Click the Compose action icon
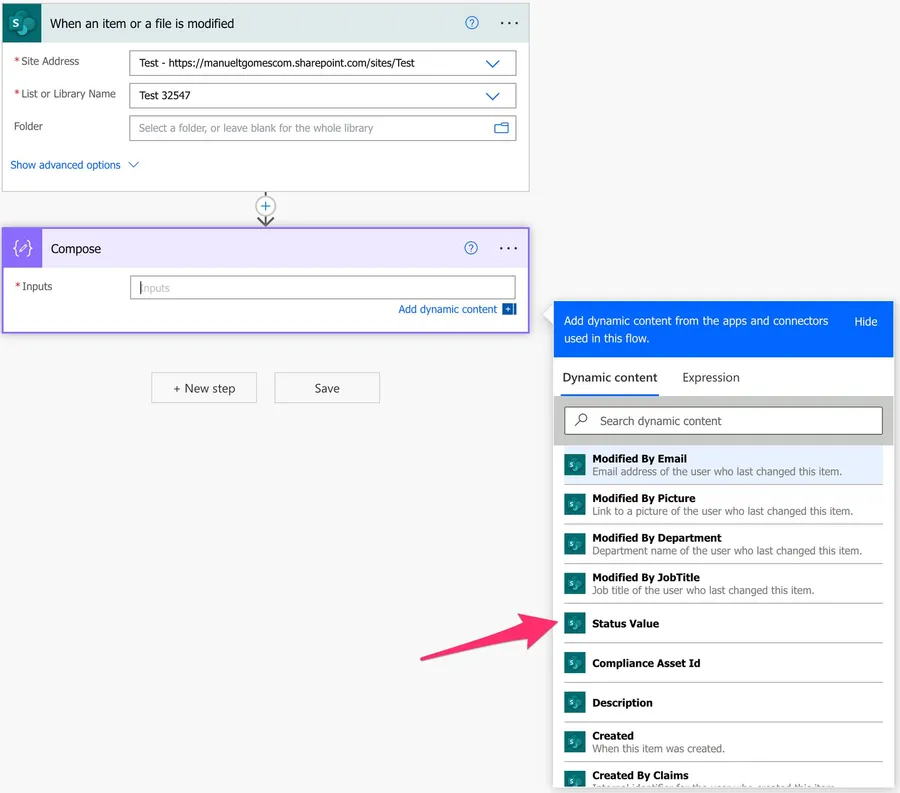Image resolution: width=900 pixels, height=793 pixels. click(22, 249)
